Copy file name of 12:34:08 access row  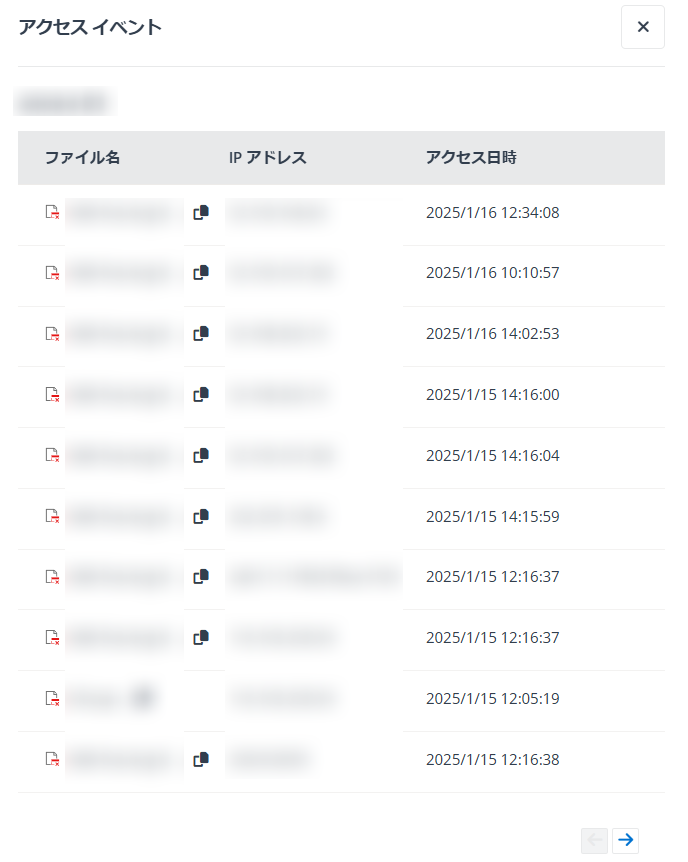[201, 213]
